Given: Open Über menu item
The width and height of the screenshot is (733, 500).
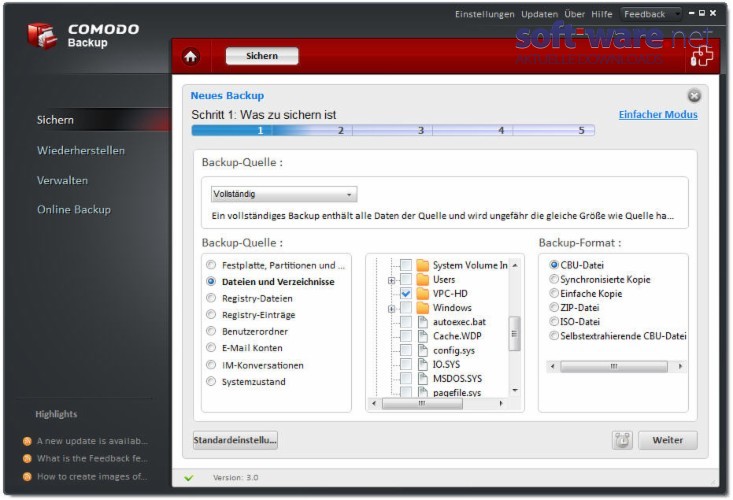Looking at the screenshot, I should coord(574,14).
